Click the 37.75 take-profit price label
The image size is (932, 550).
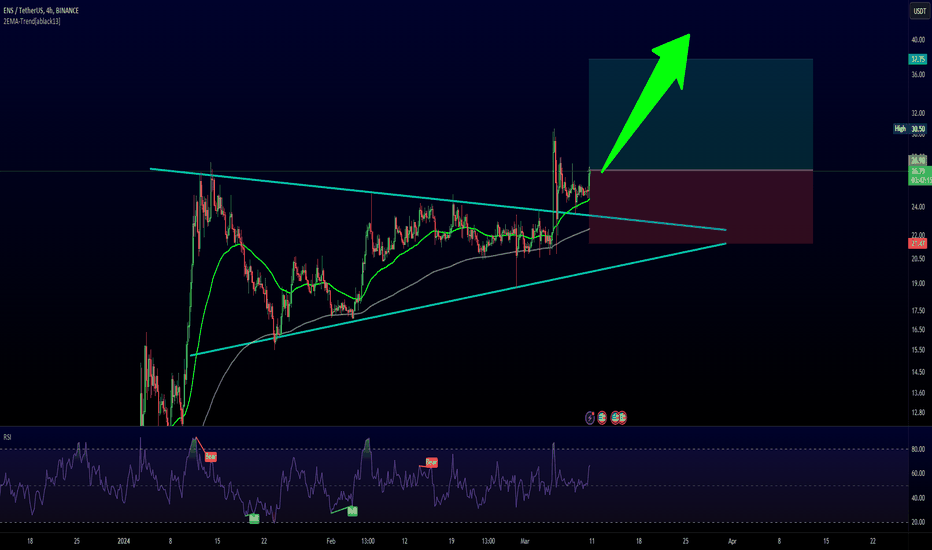918,59
